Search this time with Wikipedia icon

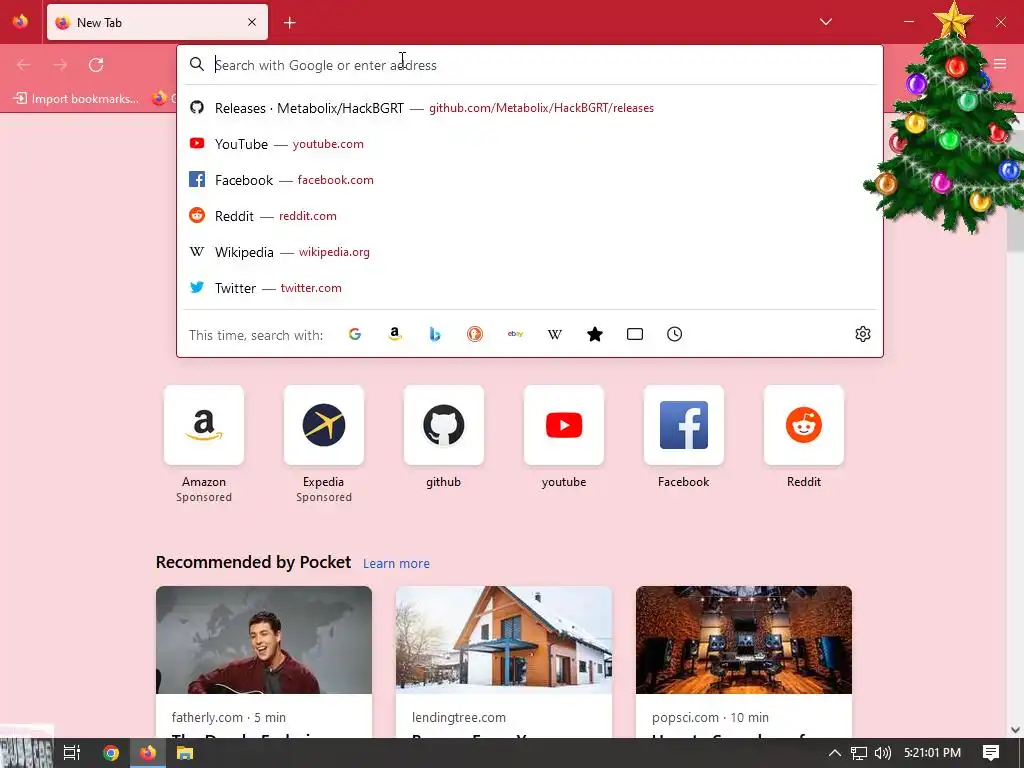tap(554, 334)
